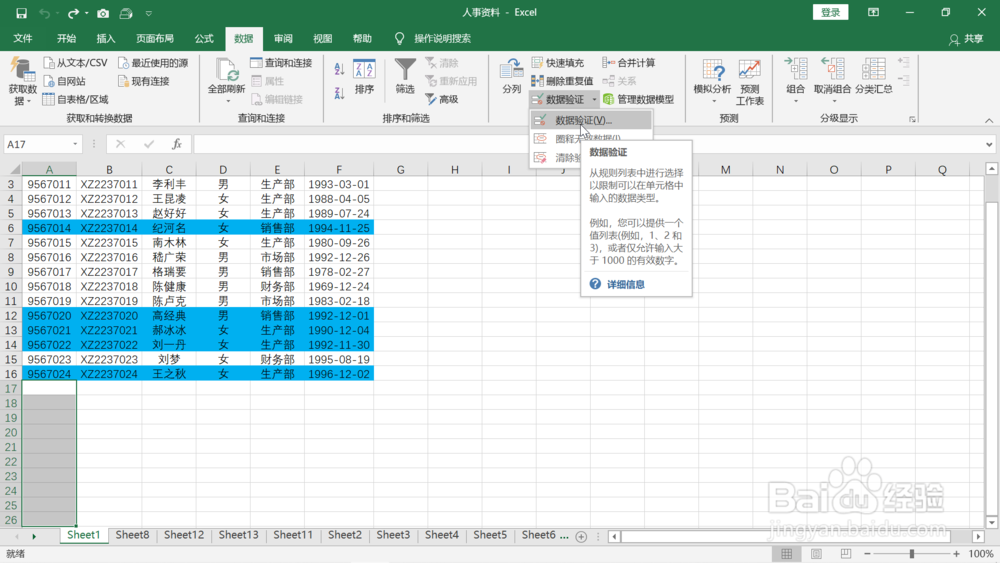
Task: Switch to Page Layout view in status bar
Action: pyautogui.click(x=816, y=554)
